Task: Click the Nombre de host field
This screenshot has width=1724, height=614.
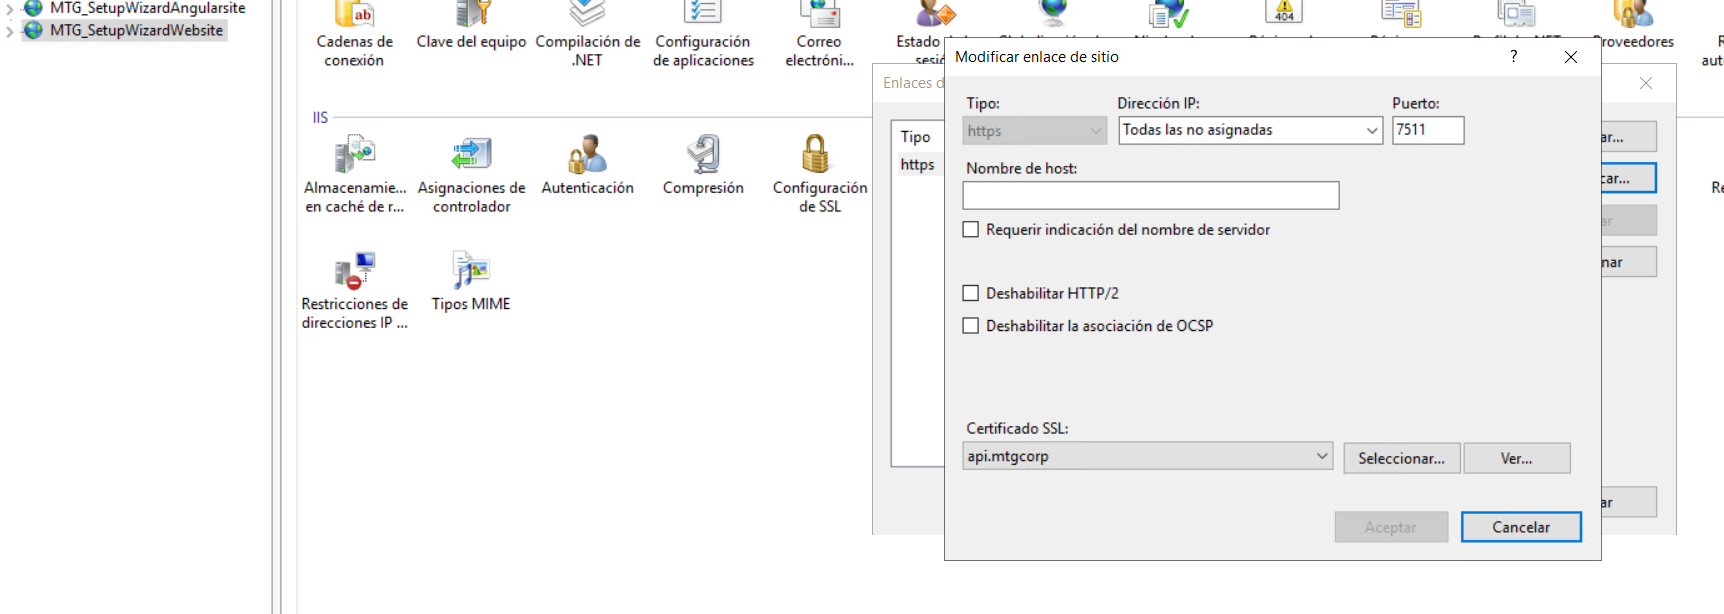Action: click(x=1151, y=195)
